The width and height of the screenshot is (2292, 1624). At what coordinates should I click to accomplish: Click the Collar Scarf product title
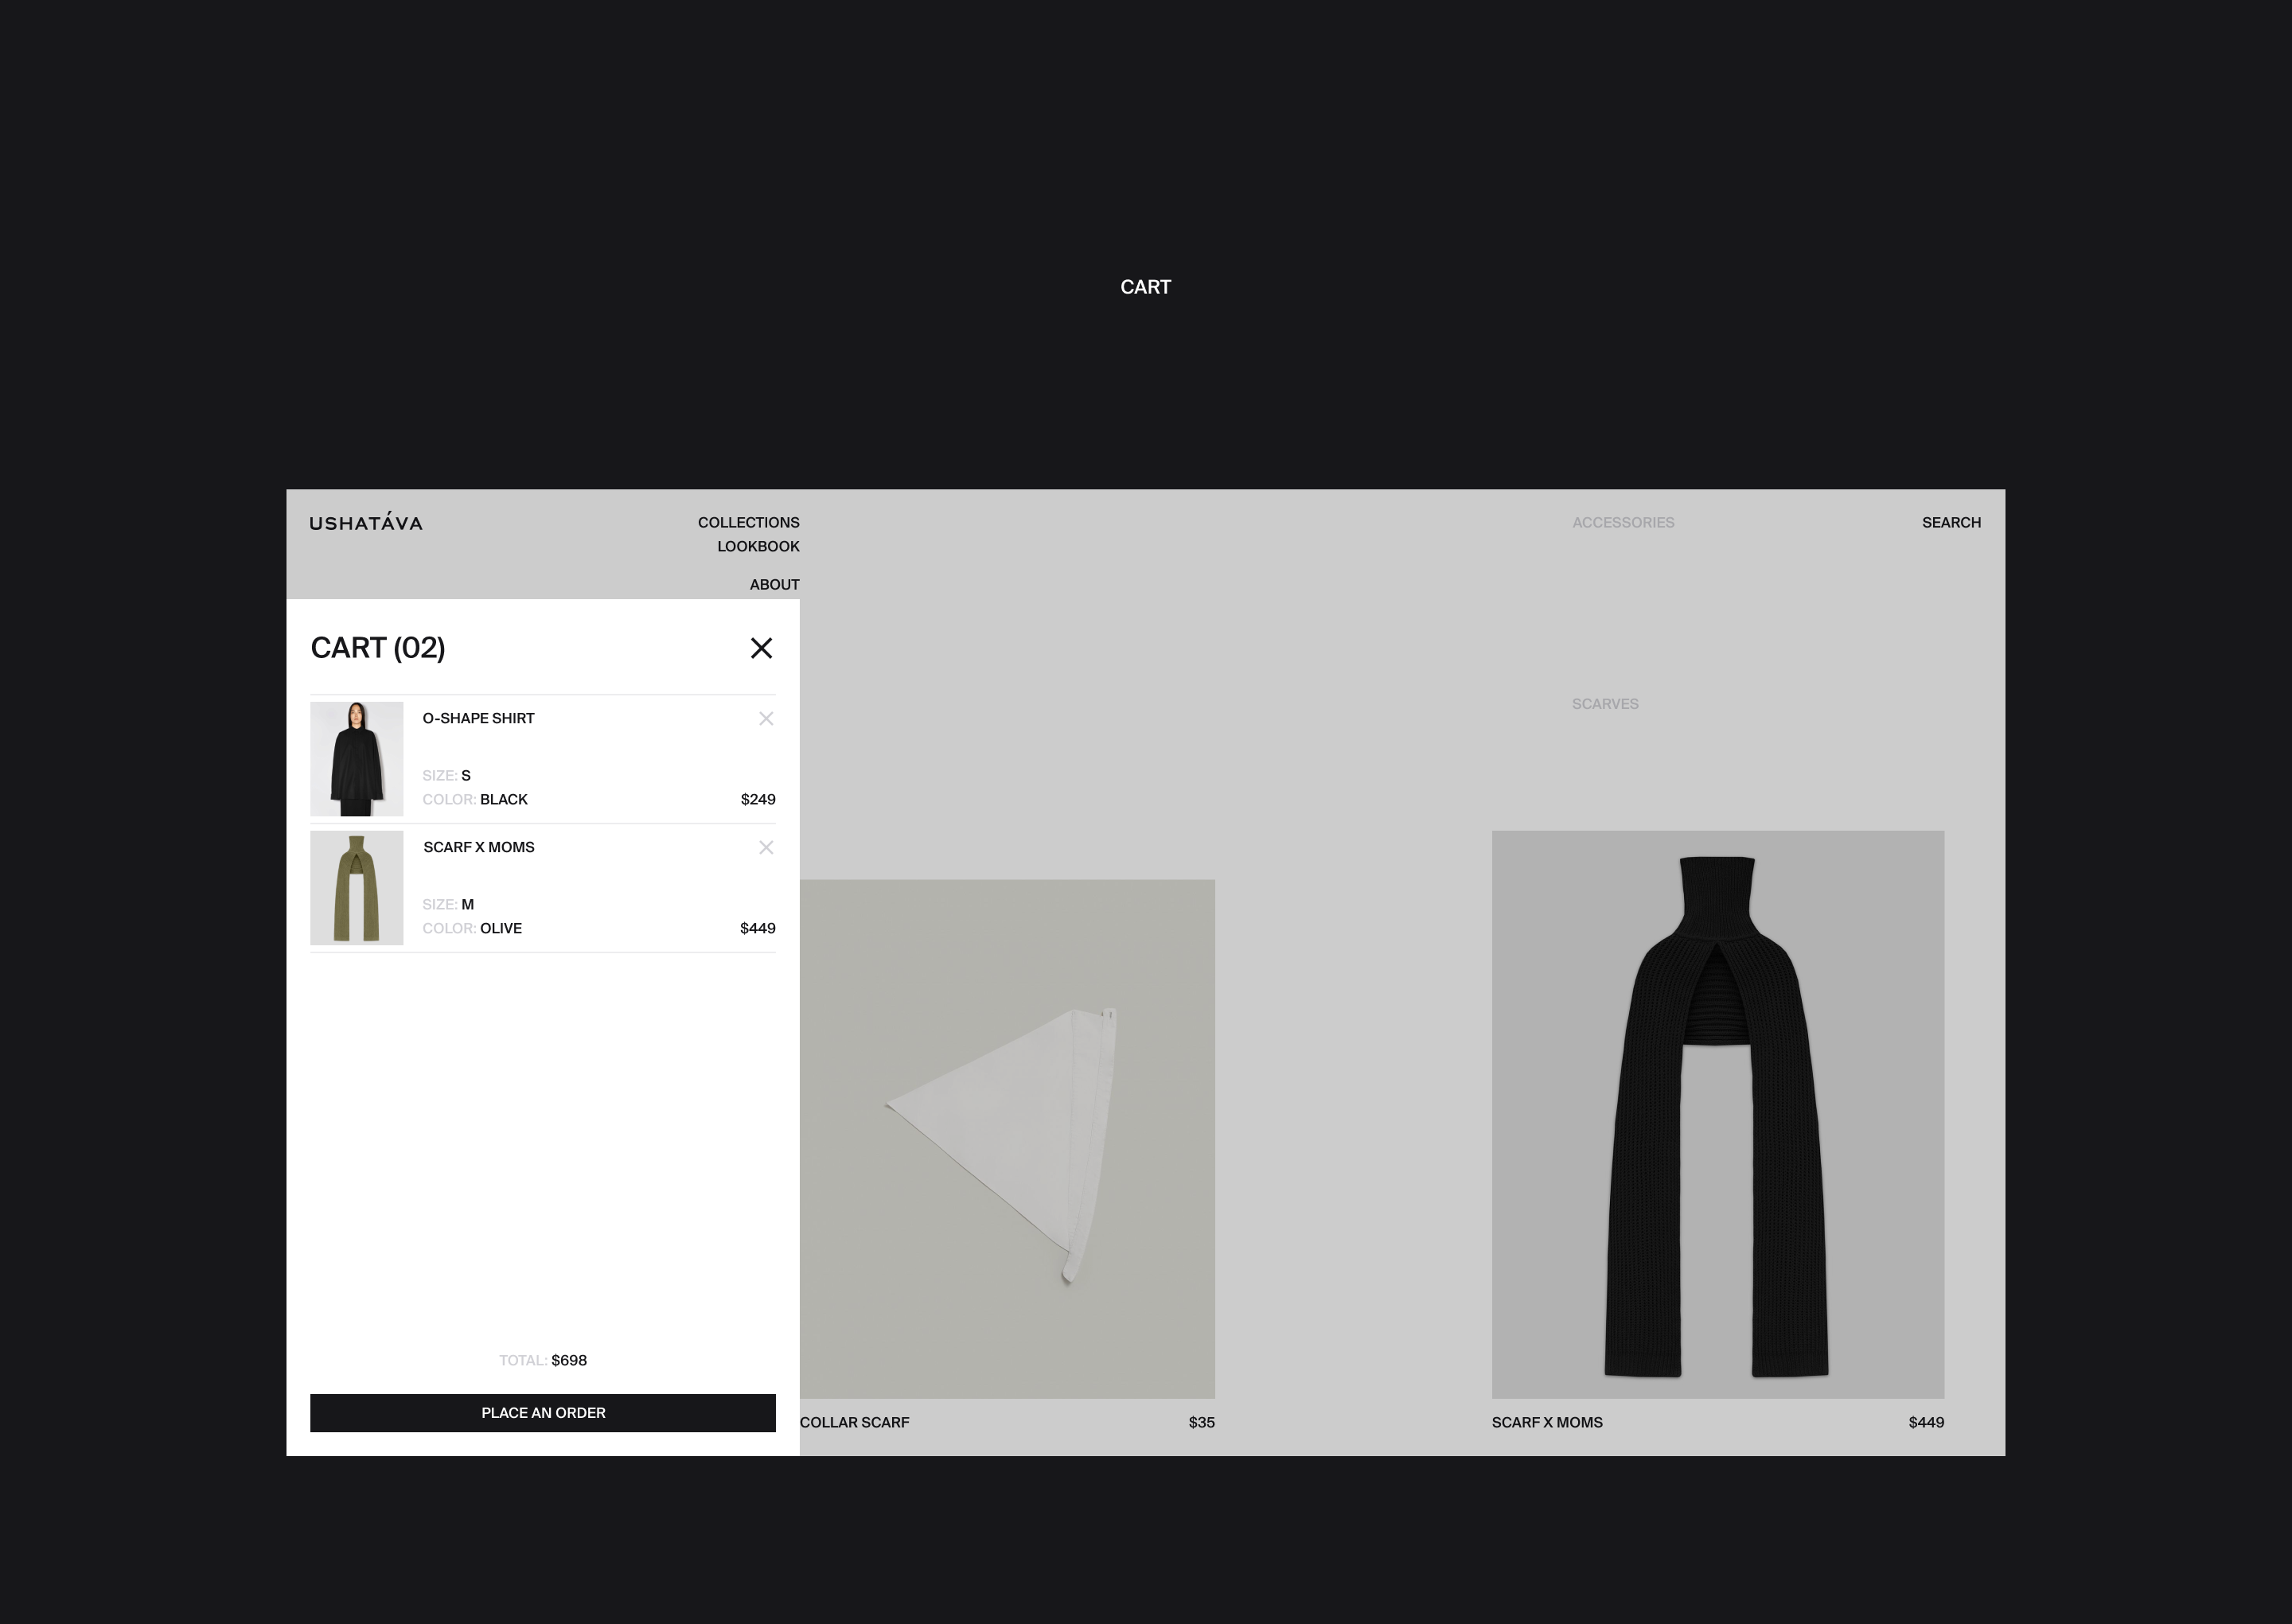tap(854, 1423)
